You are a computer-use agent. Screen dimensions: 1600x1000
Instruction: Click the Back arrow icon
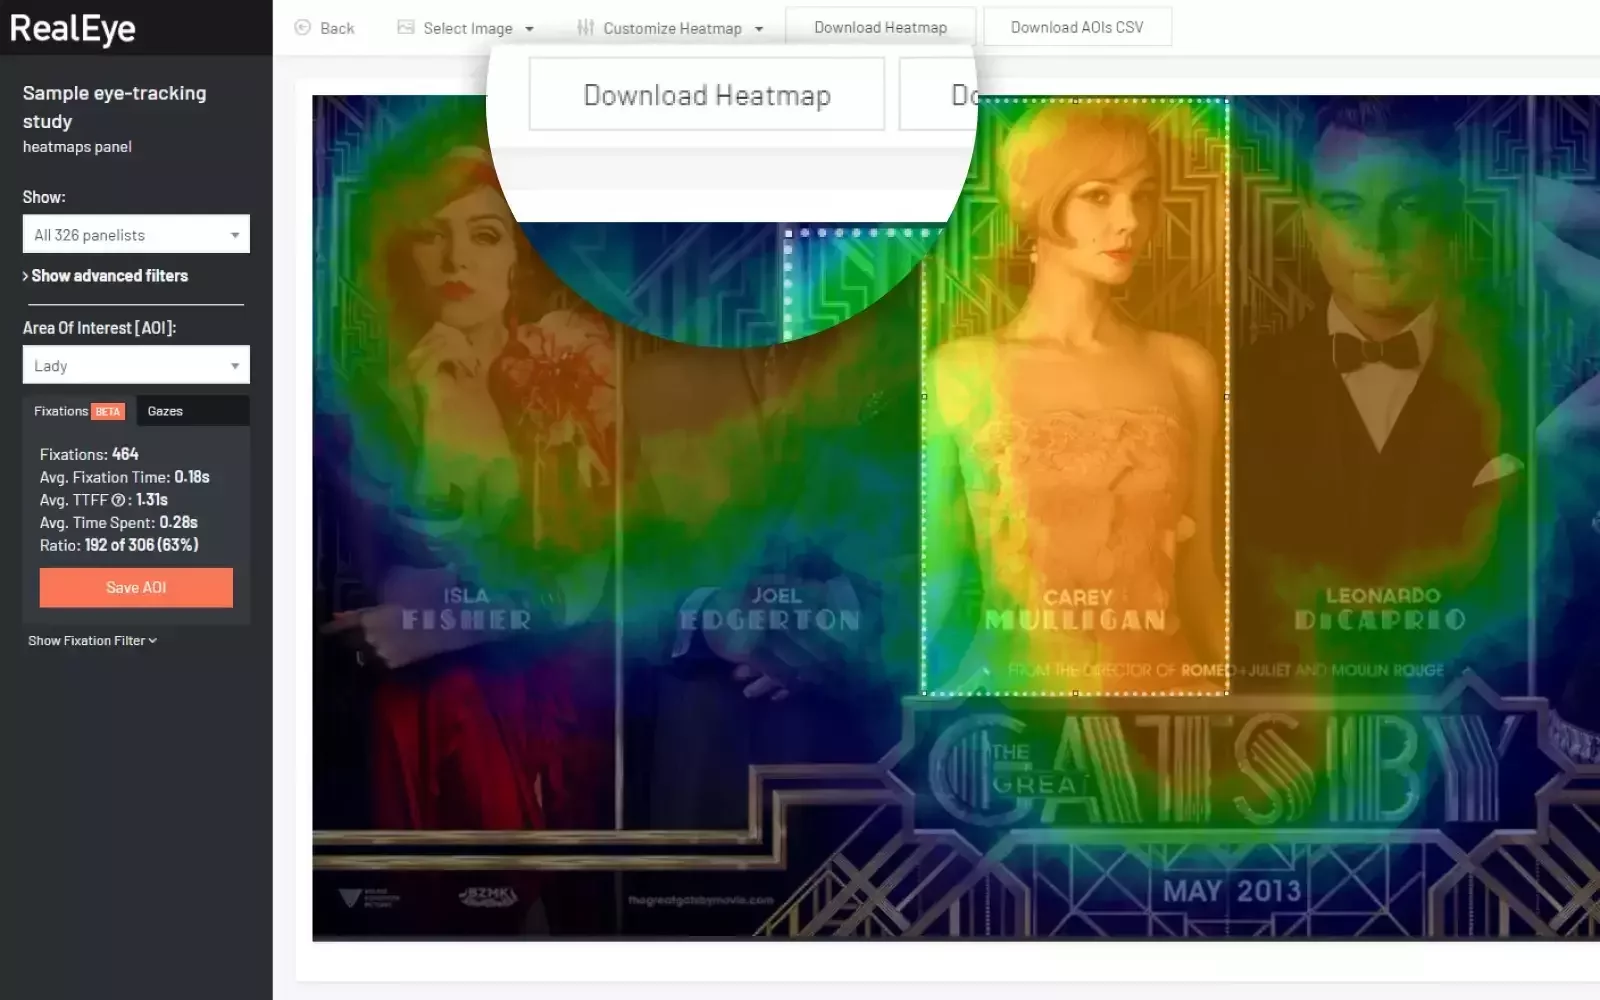pos(302,28)
